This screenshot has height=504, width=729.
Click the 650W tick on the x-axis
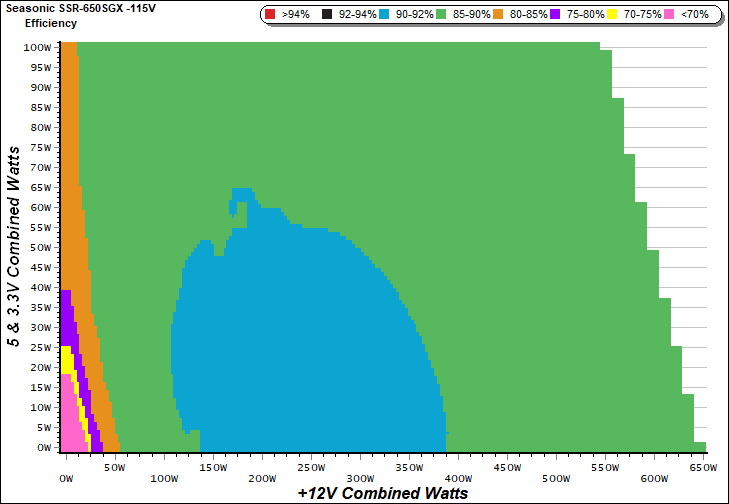(703, 467)
